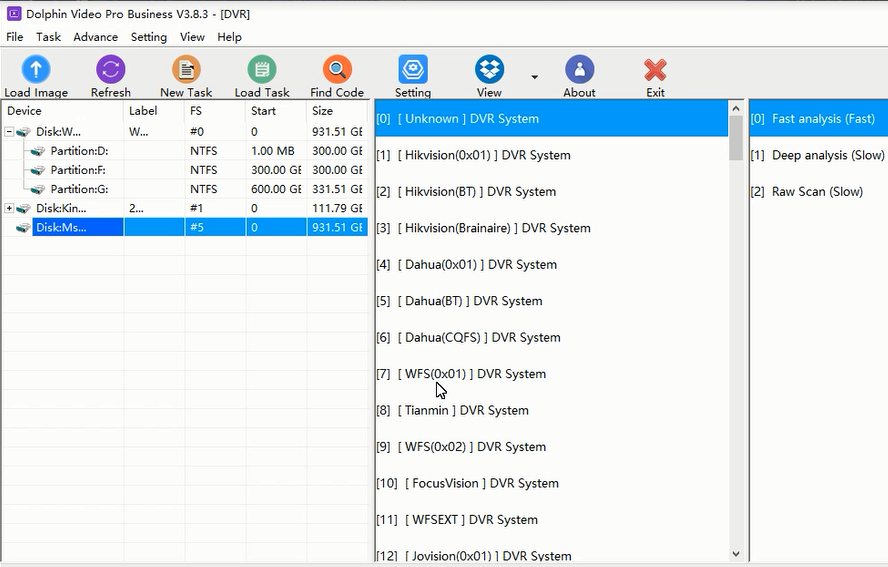
Task: Select the Partition:F: tree row
Action: click(x=185, y=170)
